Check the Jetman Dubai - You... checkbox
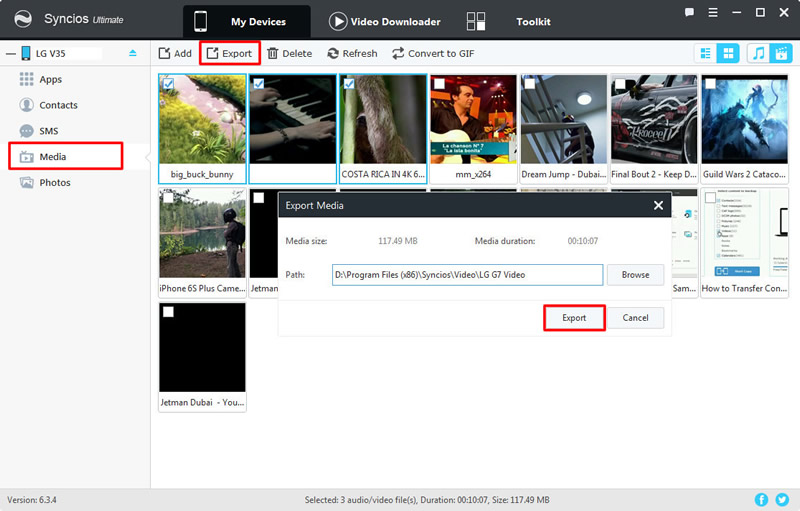The image size is (800, 511). [168, 312]
